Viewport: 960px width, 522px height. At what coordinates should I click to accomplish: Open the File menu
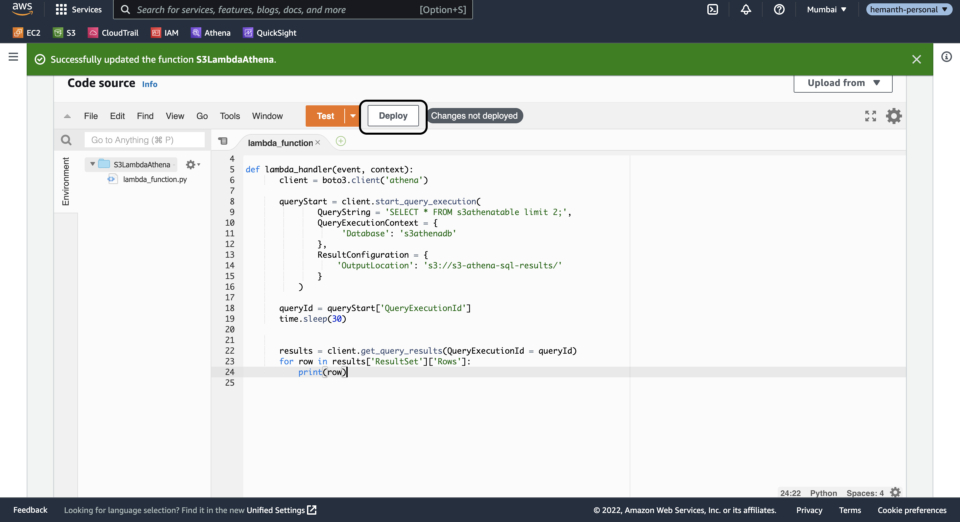coord(91,116)
